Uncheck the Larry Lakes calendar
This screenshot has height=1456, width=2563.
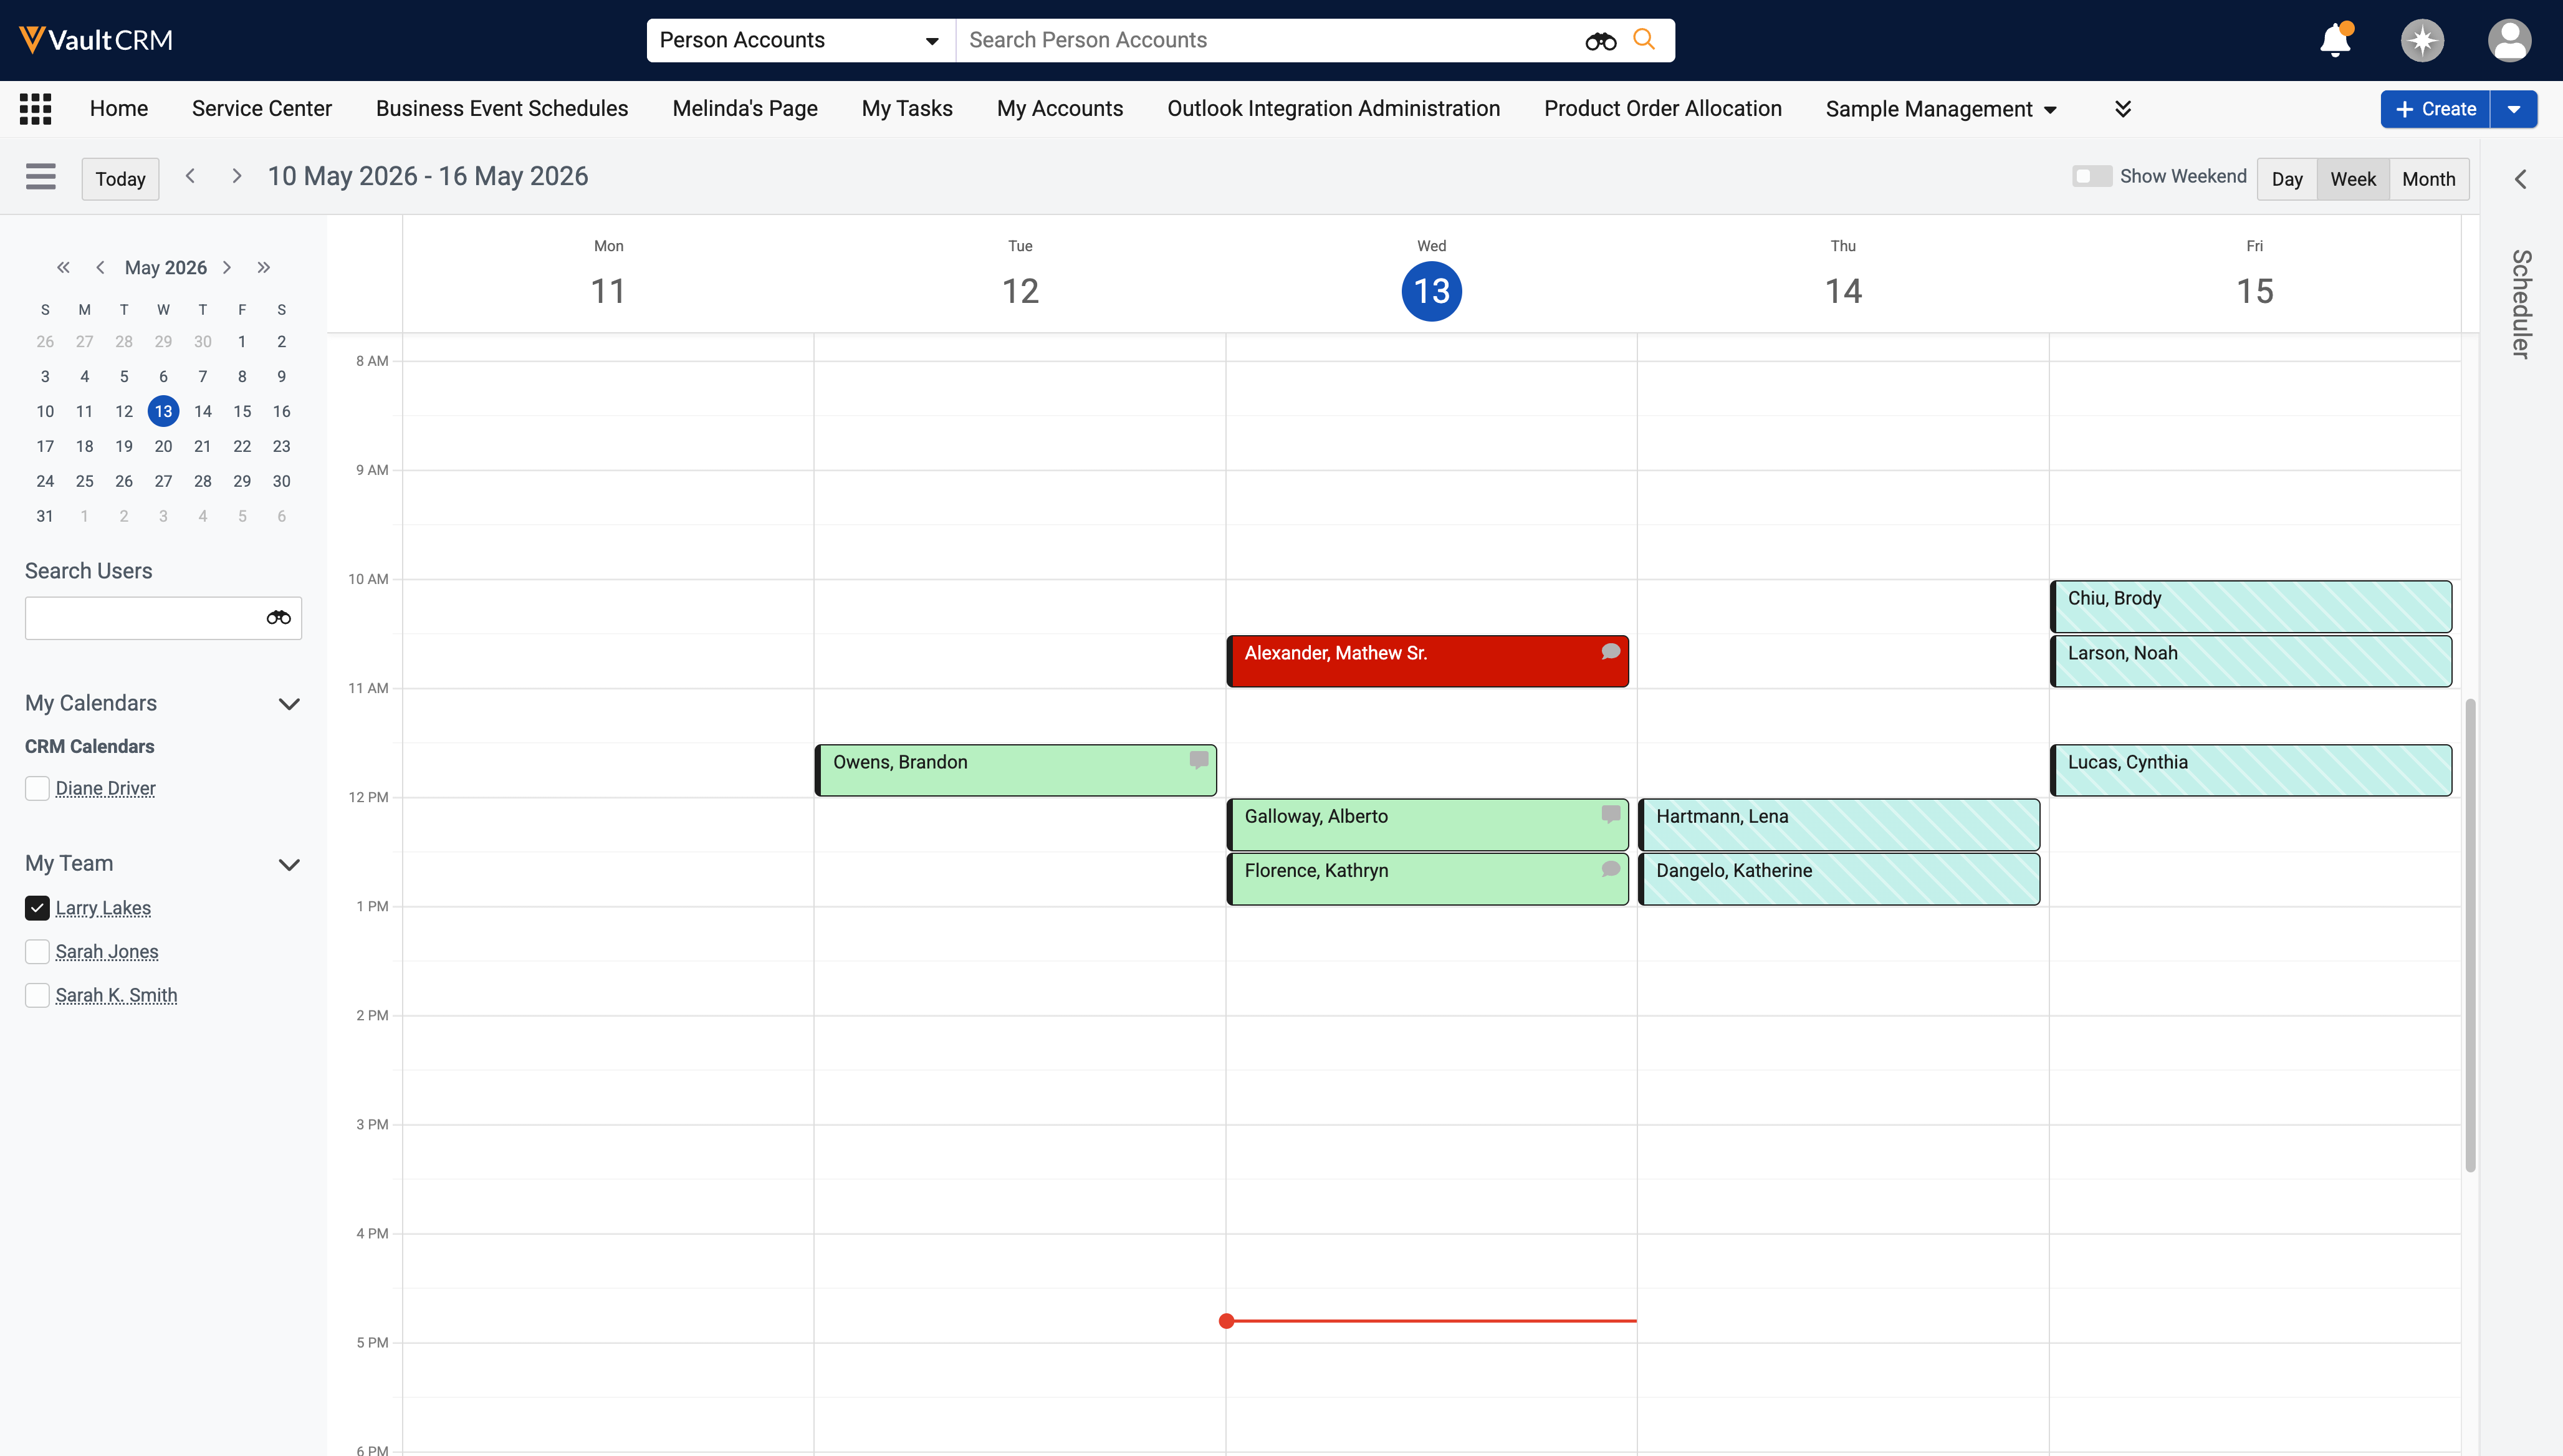[37, 908]
